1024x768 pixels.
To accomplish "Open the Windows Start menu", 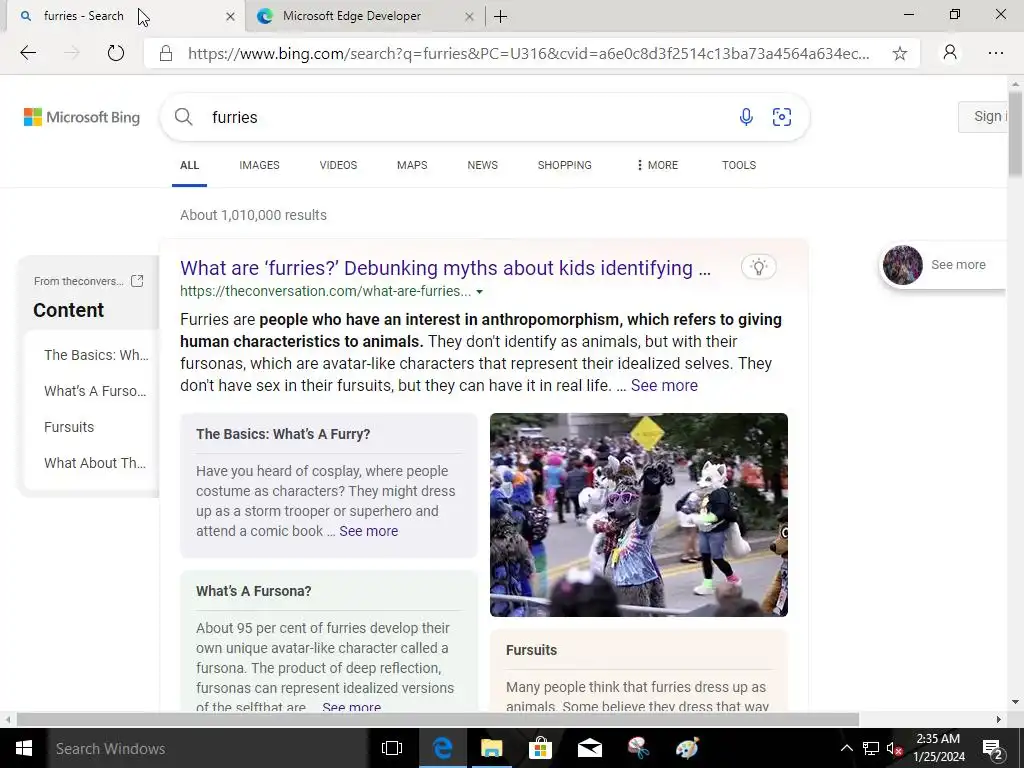I will pos(24,748).
